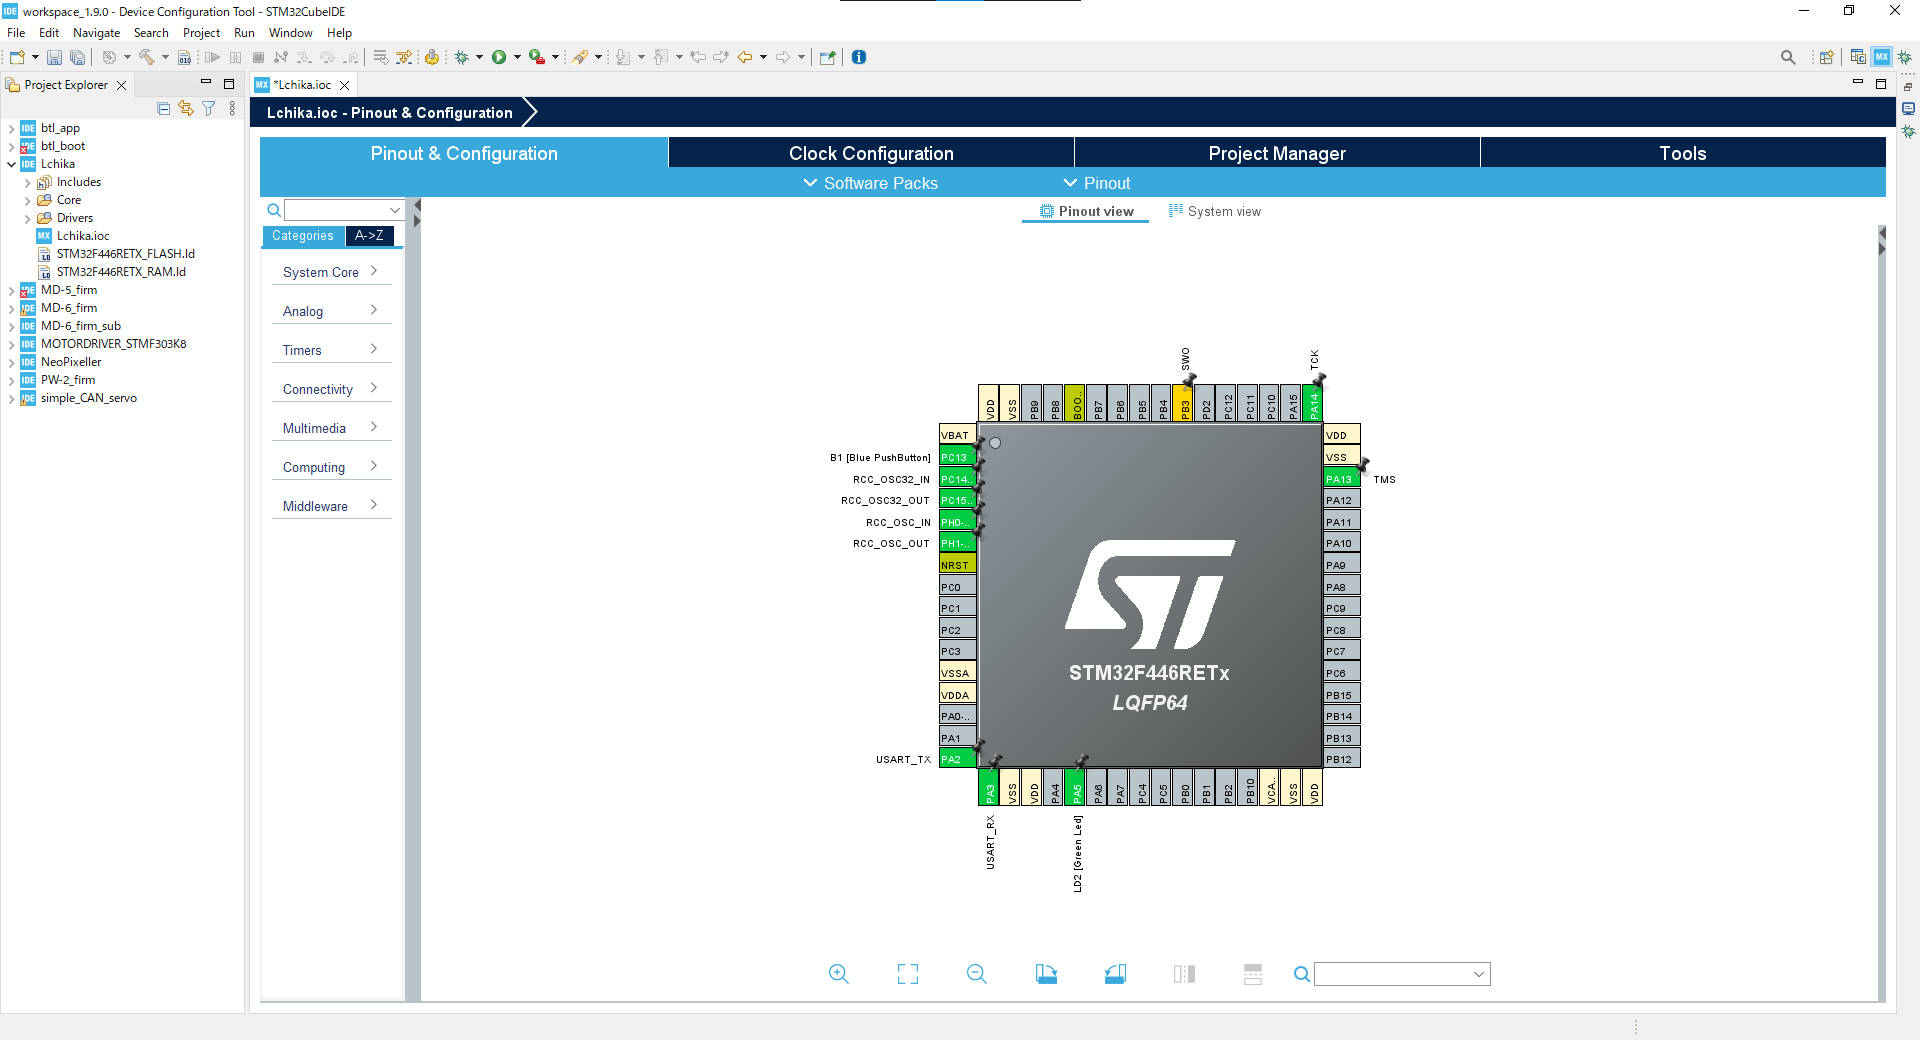Expand the Drivers folder
Screen dimensions: 1920x1040
pyautogui.click(x=28, y=219)
